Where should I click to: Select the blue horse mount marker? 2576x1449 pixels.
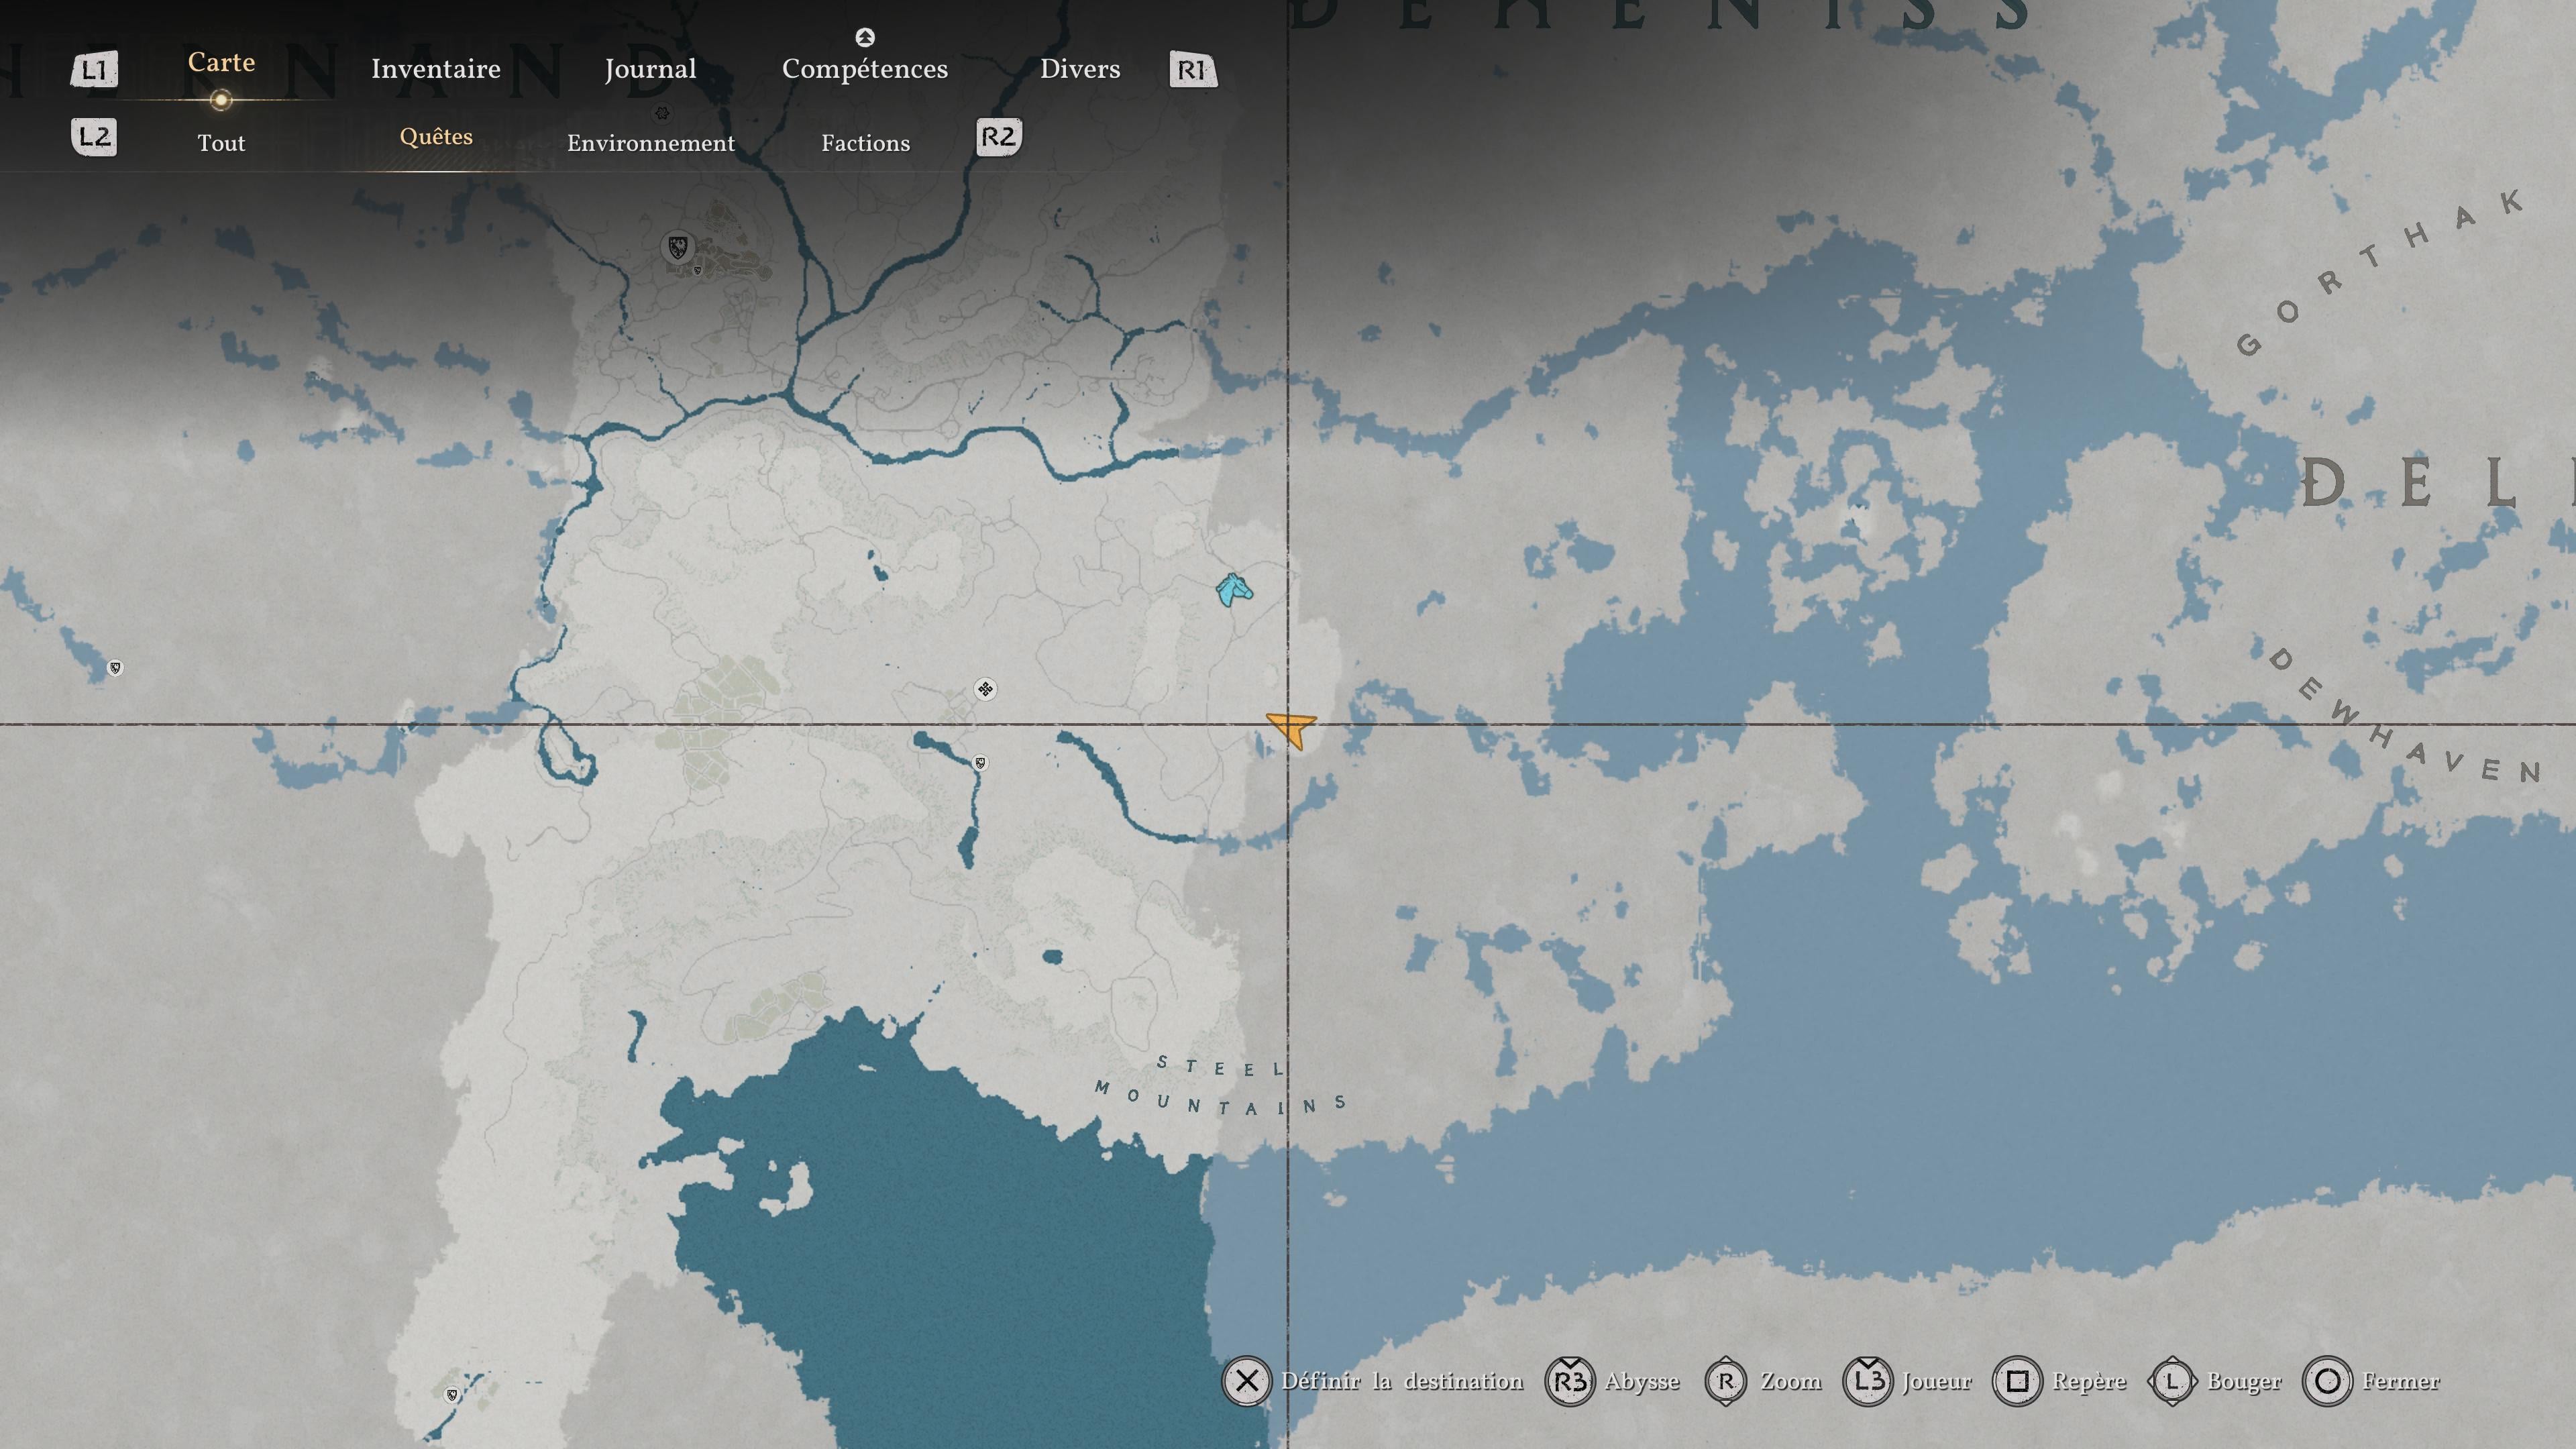1233,589
